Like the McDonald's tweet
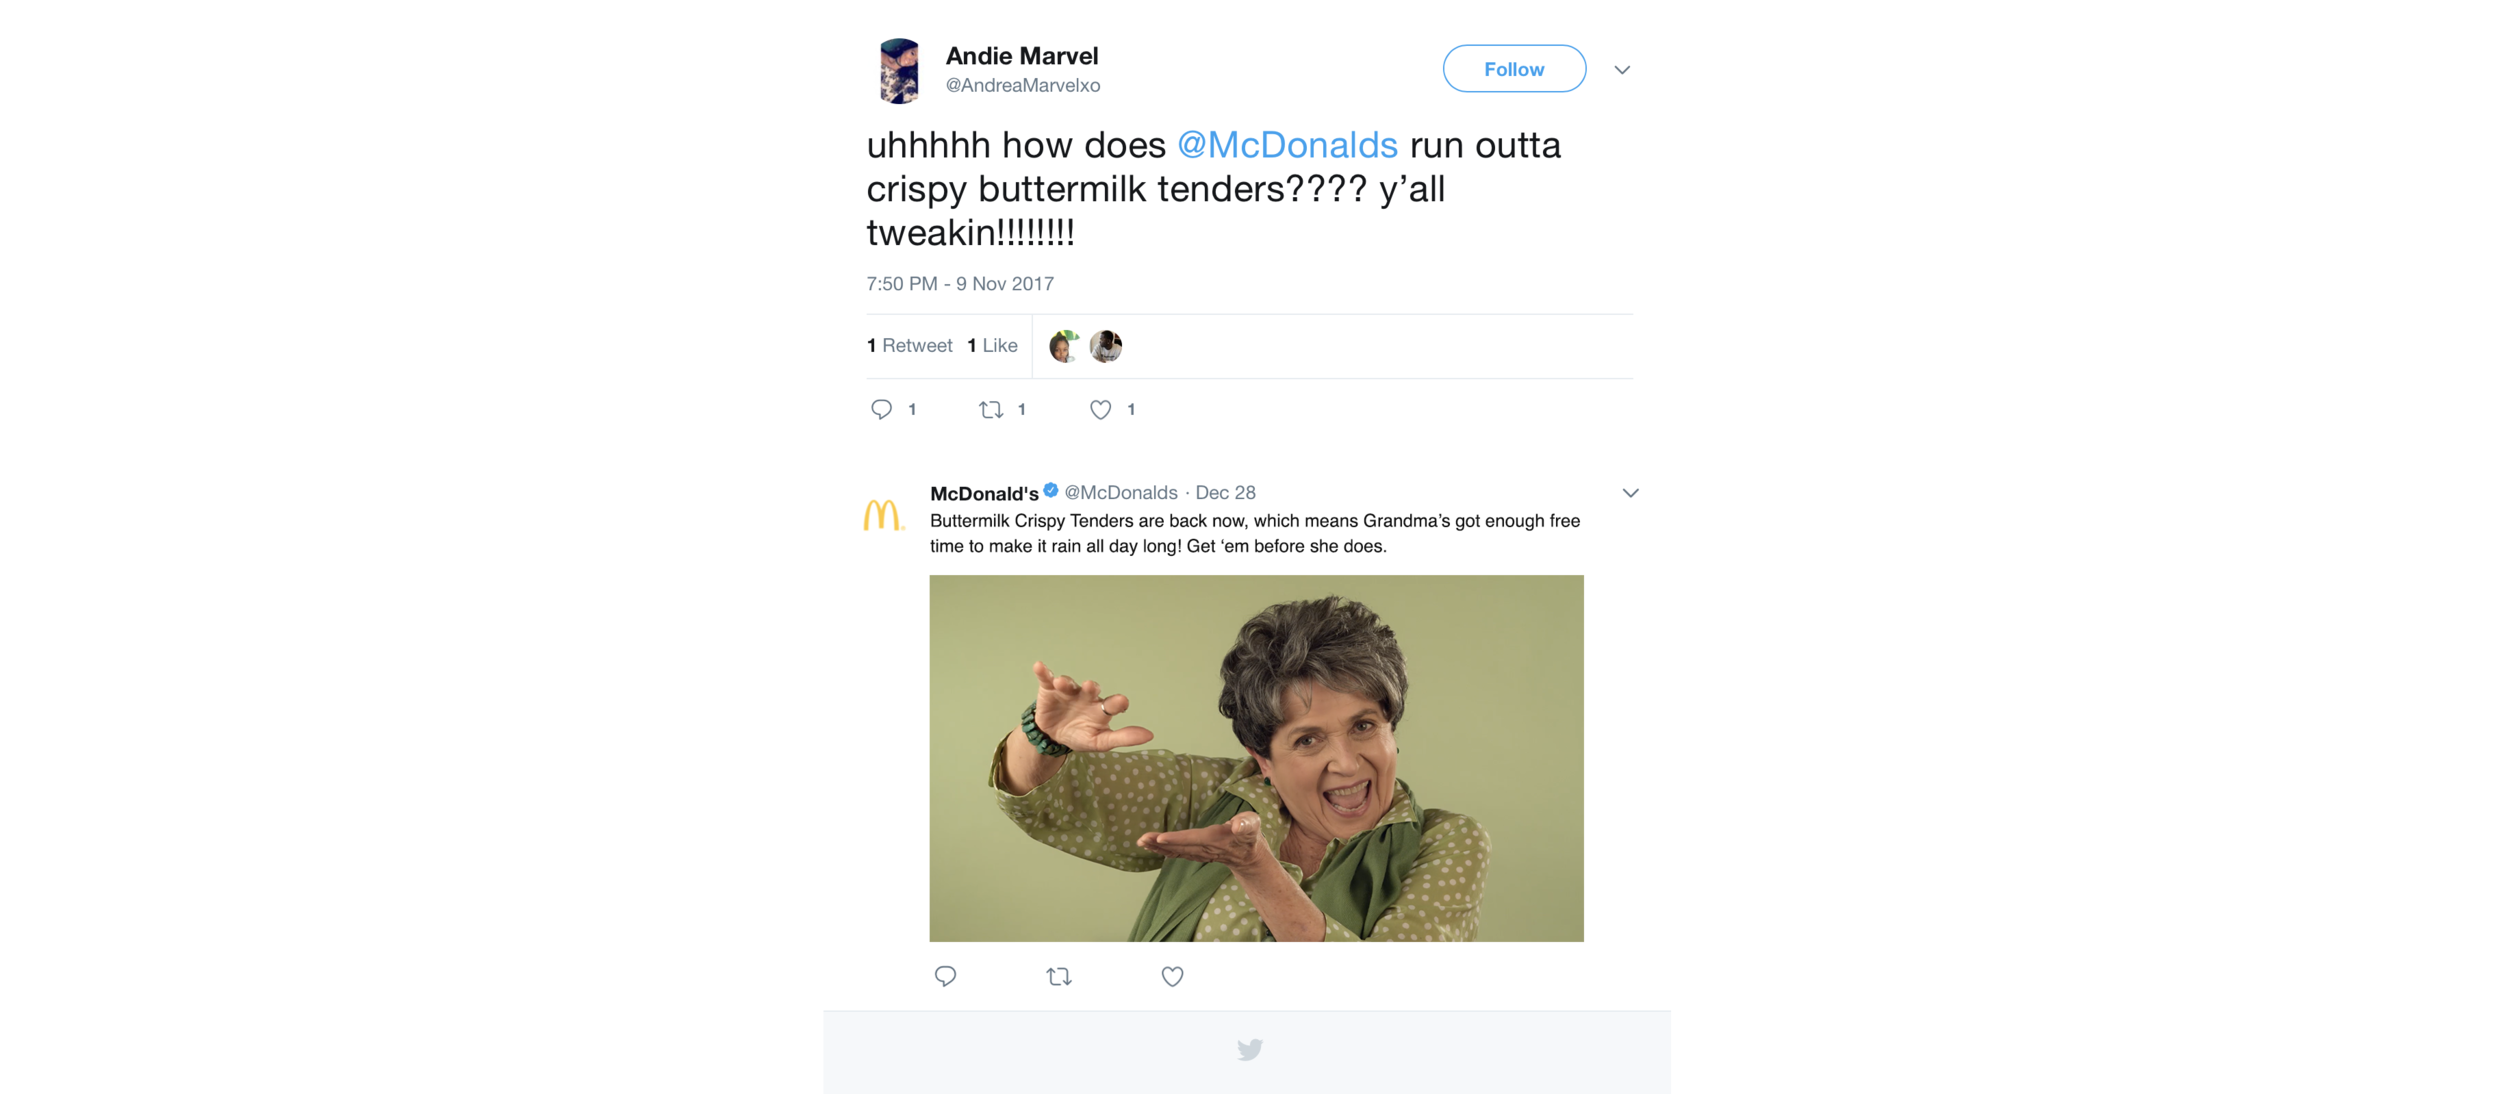2500x1094 pixels. click(x=1172, y=976)
